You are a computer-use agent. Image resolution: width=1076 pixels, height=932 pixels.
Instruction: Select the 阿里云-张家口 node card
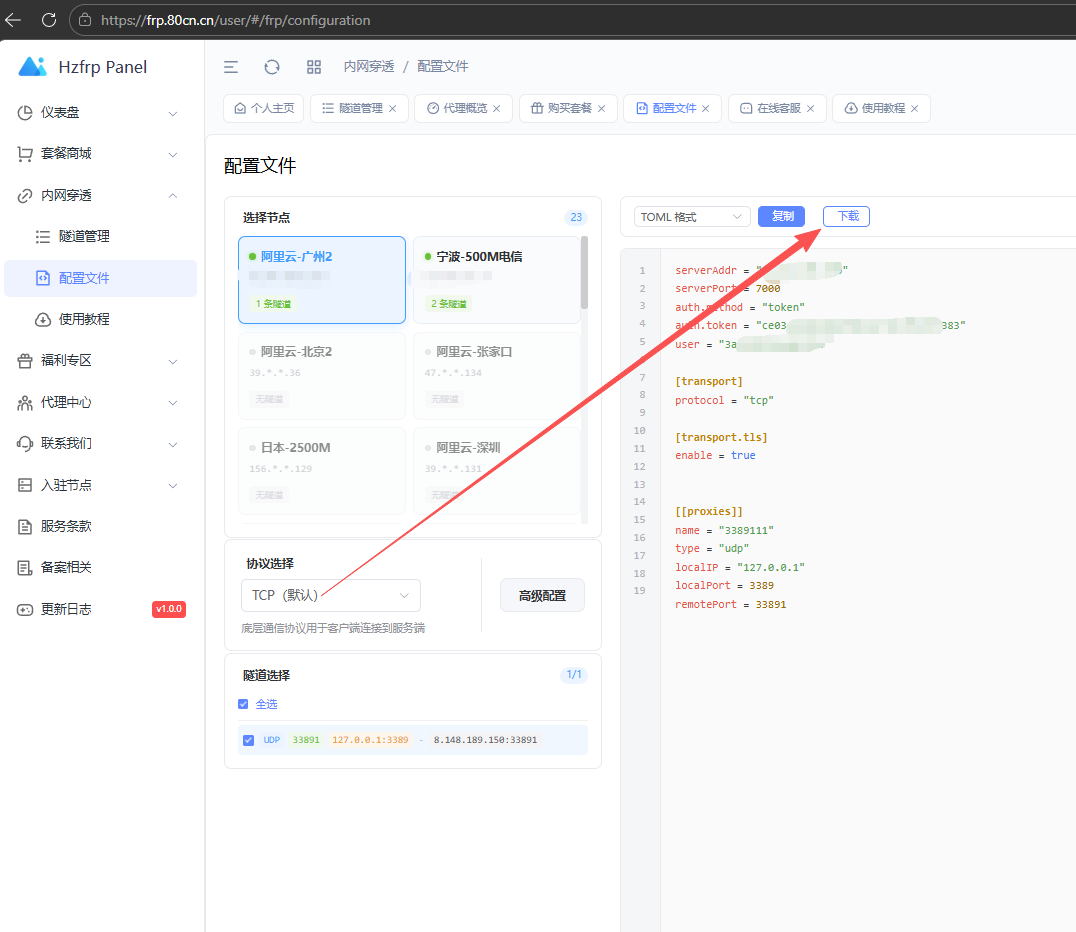497,375
